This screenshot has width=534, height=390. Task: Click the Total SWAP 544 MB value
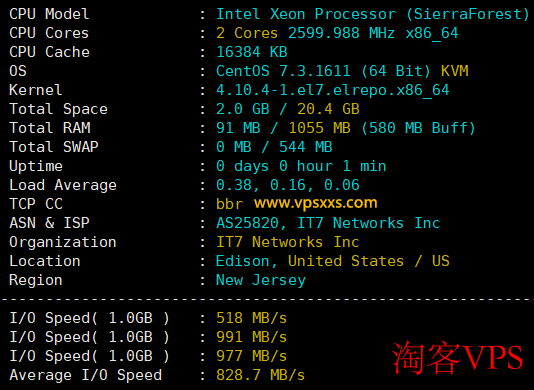(306, 147)
